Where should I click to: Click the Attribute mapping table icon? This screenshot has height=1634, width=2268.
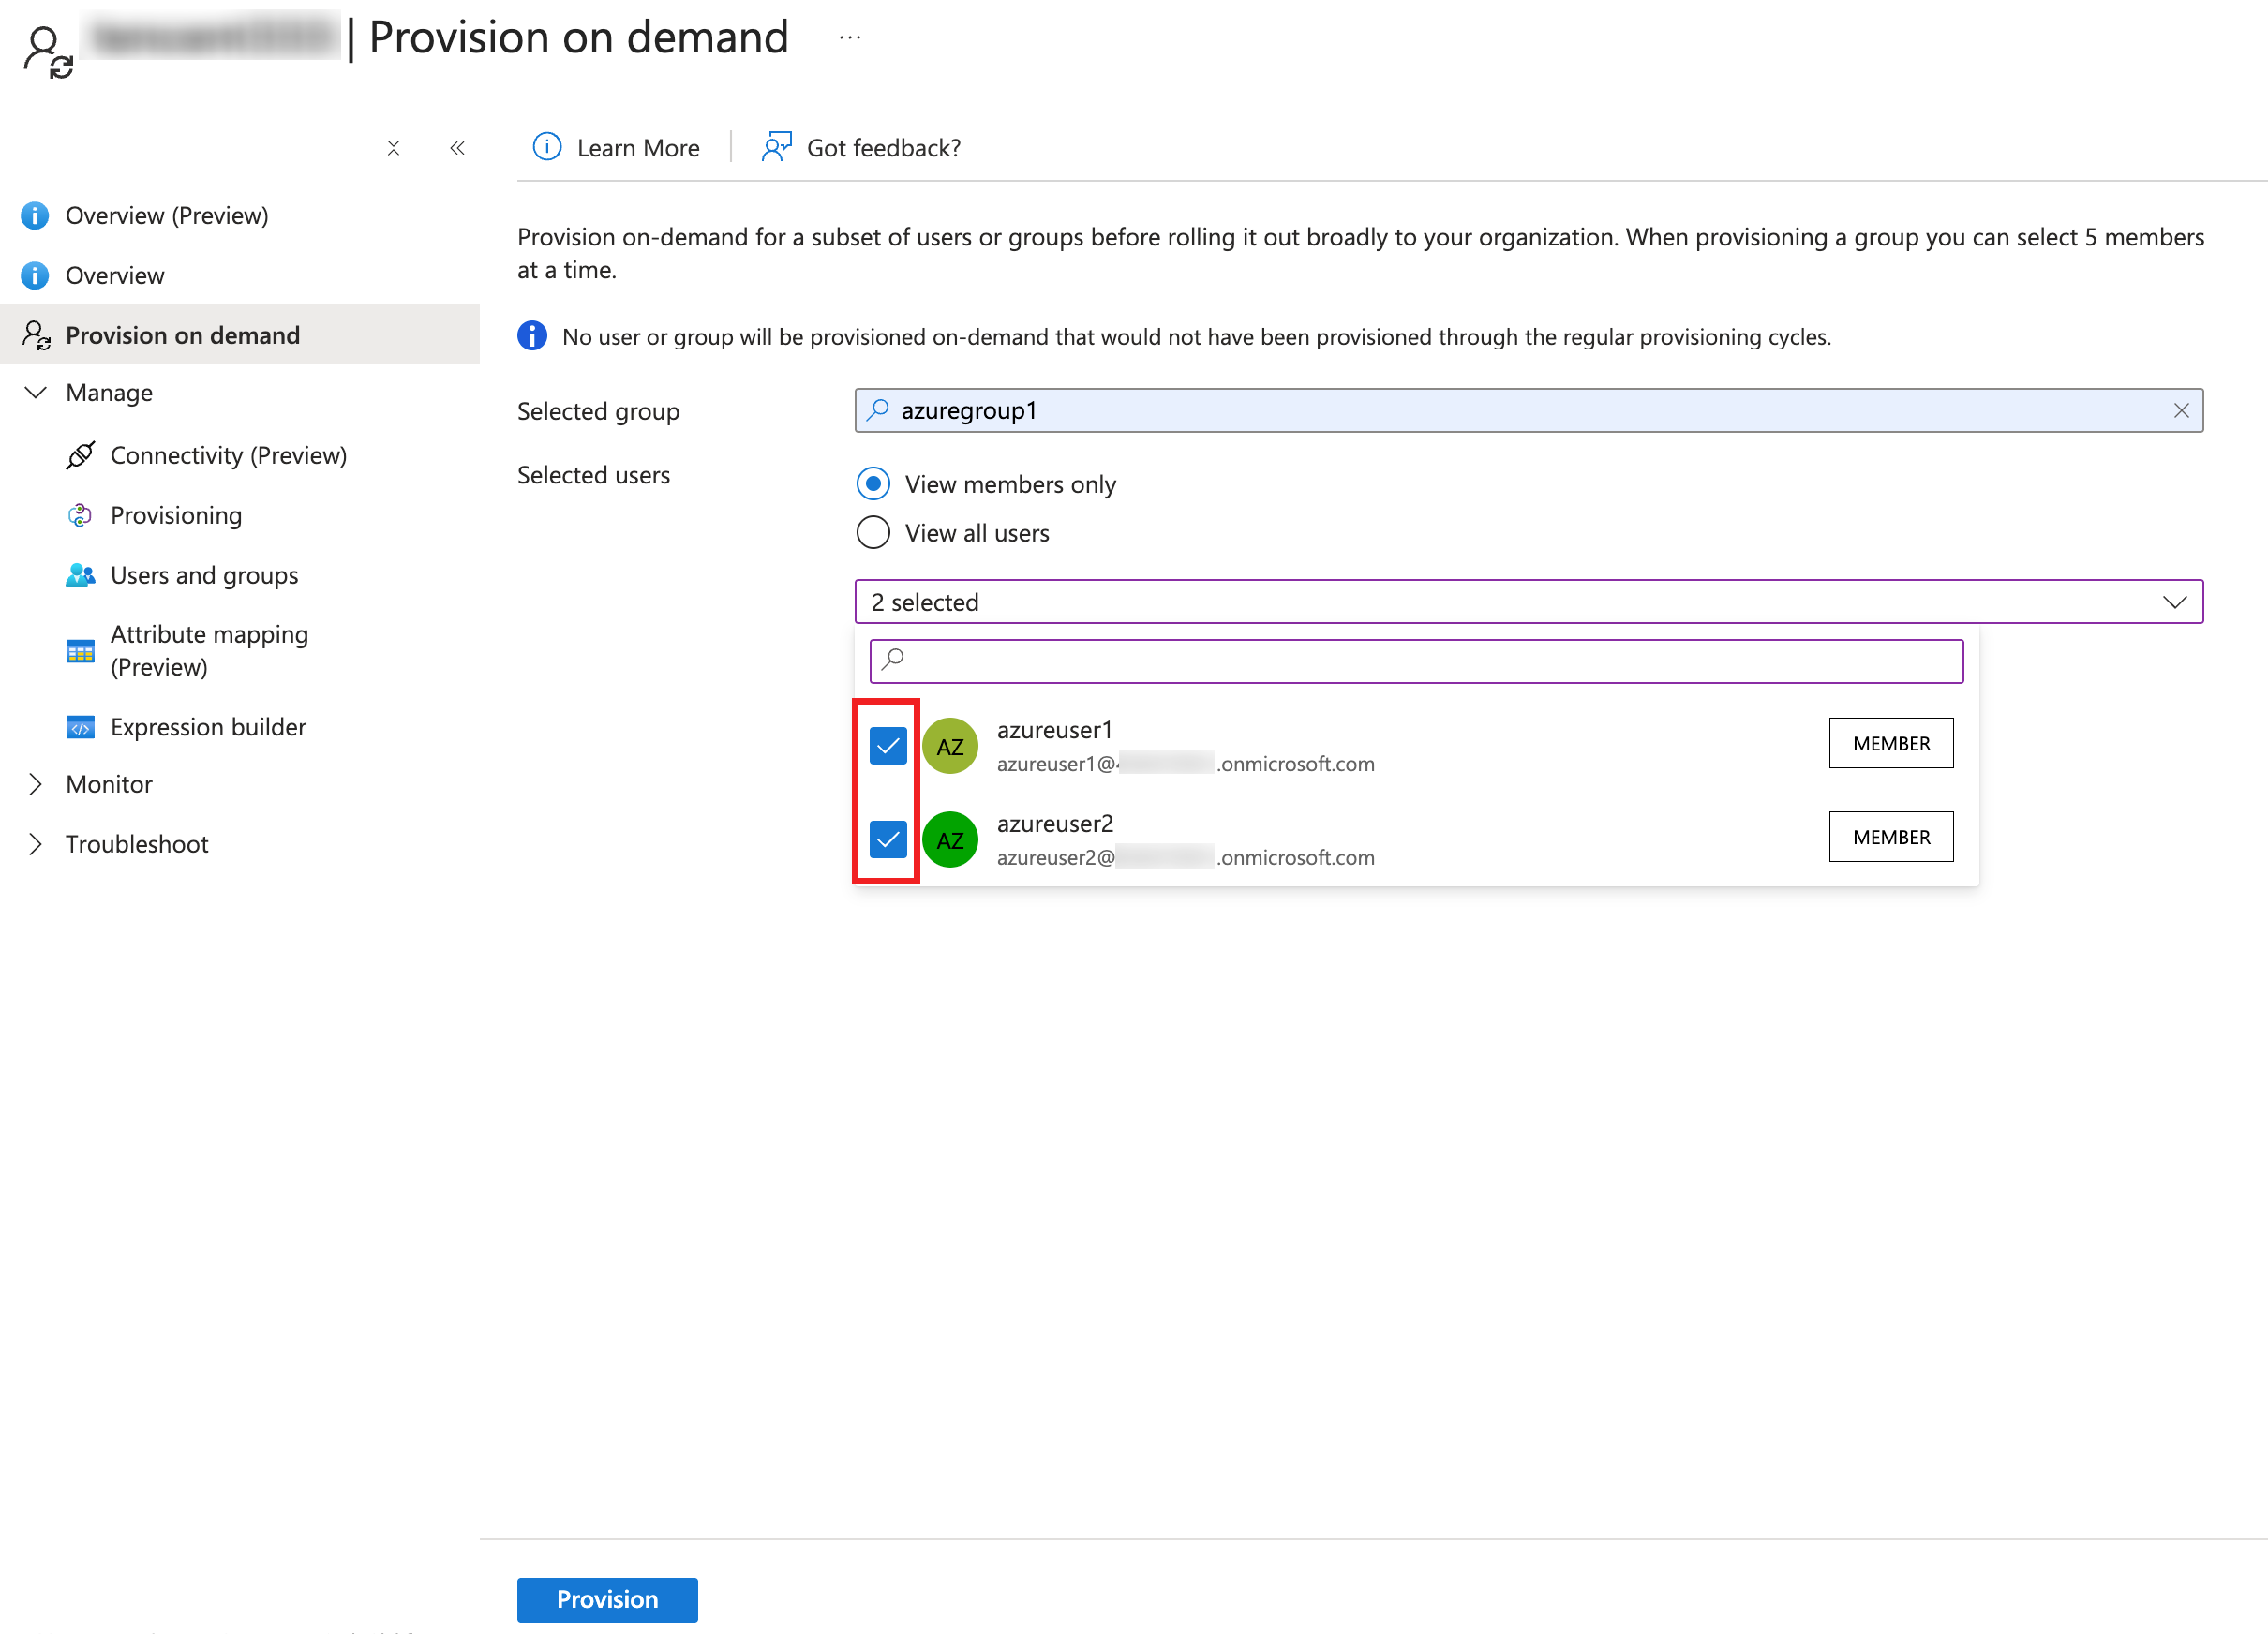(x=80, y=651)
